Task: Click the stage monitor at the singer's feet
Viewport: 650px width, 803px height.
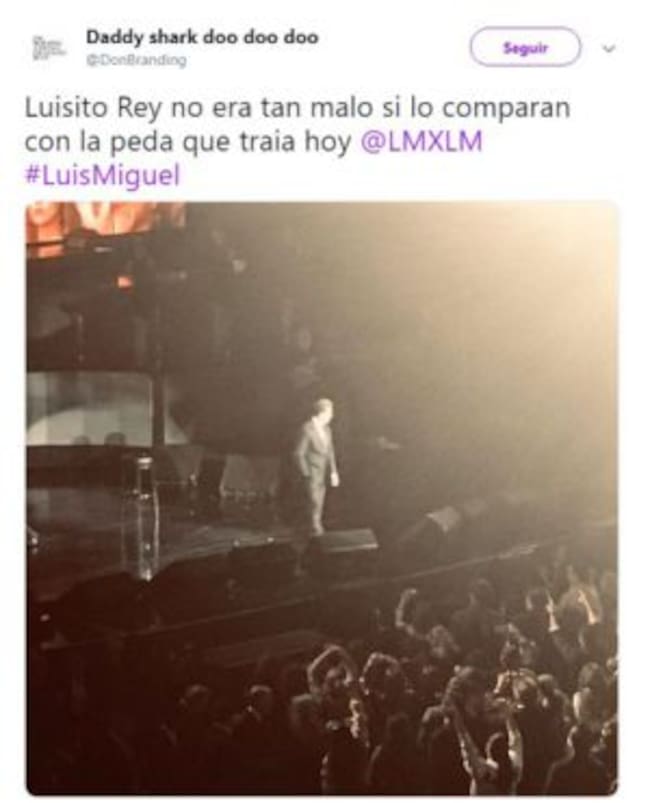Action: (342, 540)
